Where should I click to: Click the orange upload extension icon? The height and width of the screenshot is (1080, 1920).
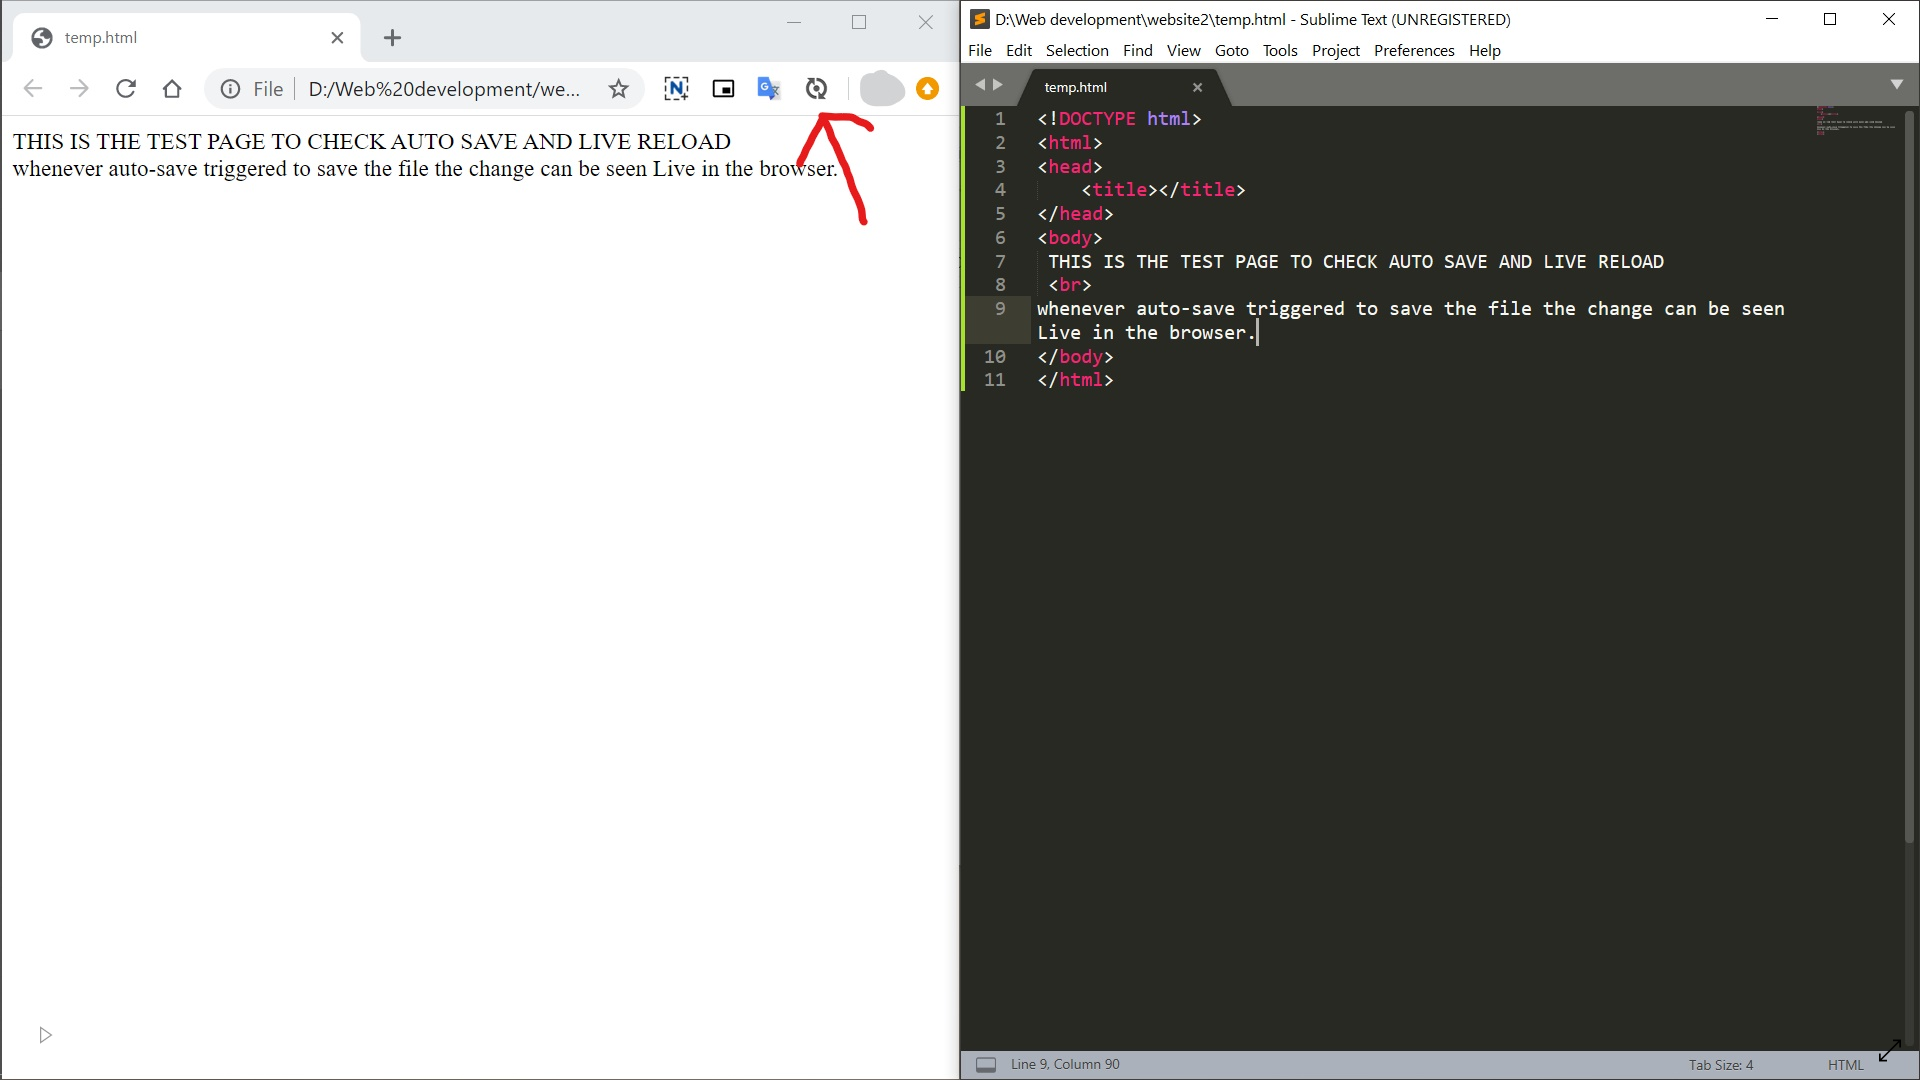coord(927,88)
